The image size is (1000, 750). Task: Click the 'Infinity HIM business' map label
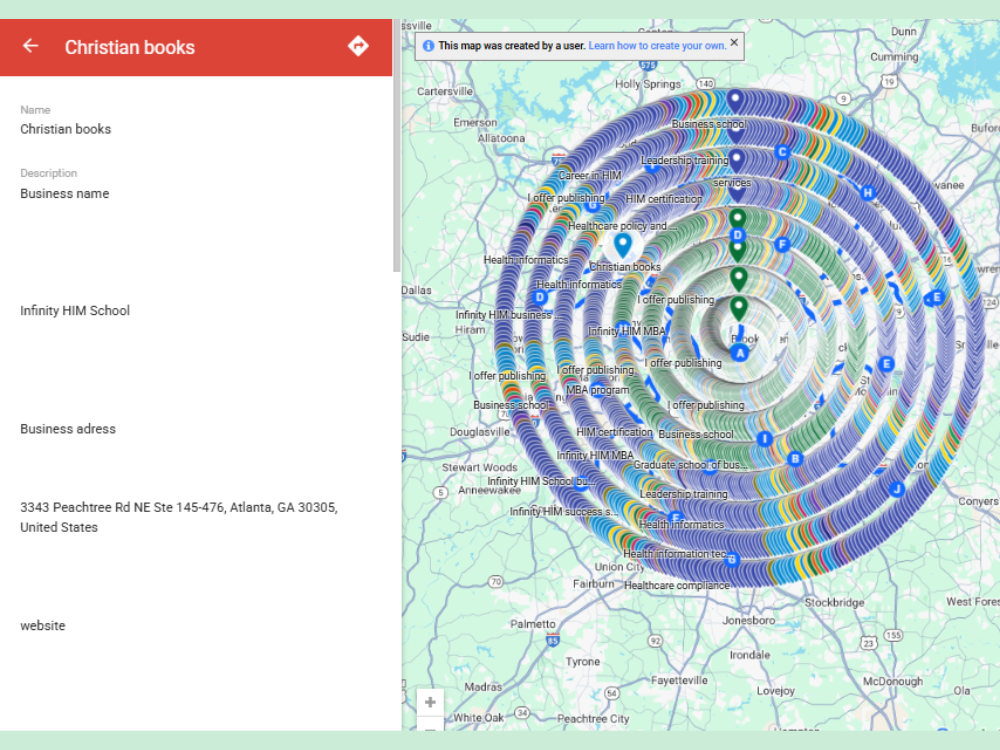505,314
